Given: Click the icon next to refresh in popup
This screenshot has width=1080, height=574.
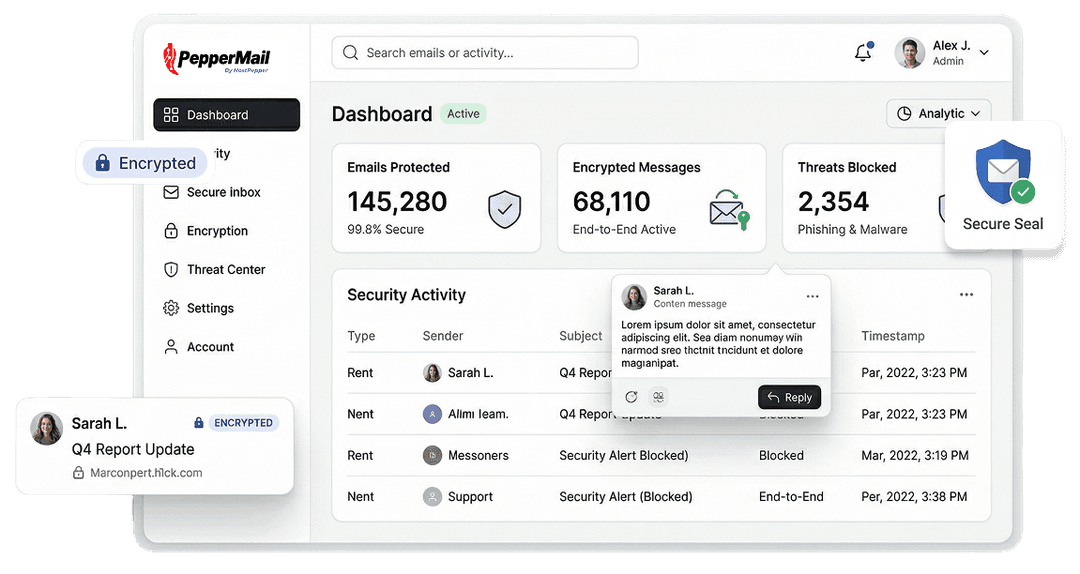Looking at the screenshot, I should point(658,397).
